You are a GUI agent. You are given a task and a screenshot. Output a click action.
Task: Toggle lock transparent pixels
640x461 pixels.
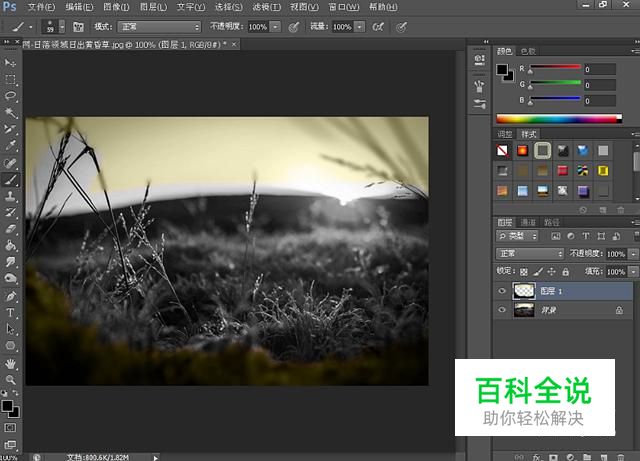(524, 272)
